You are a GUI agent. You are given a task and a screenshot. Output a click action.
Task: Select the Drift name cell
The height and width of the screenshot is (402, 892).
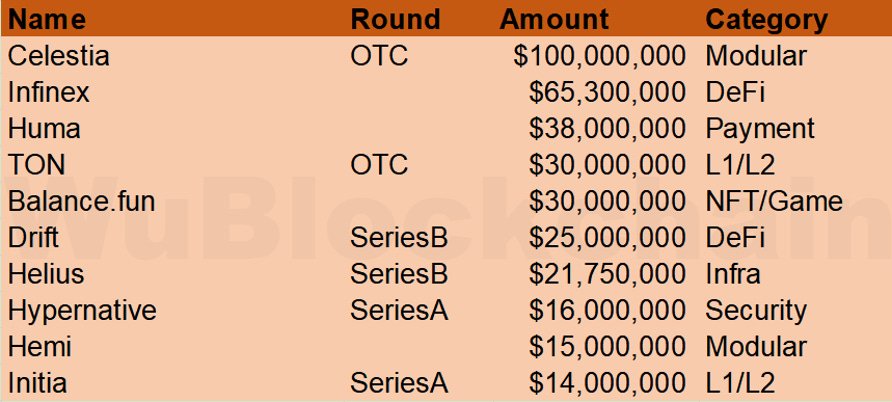(36, 238)
